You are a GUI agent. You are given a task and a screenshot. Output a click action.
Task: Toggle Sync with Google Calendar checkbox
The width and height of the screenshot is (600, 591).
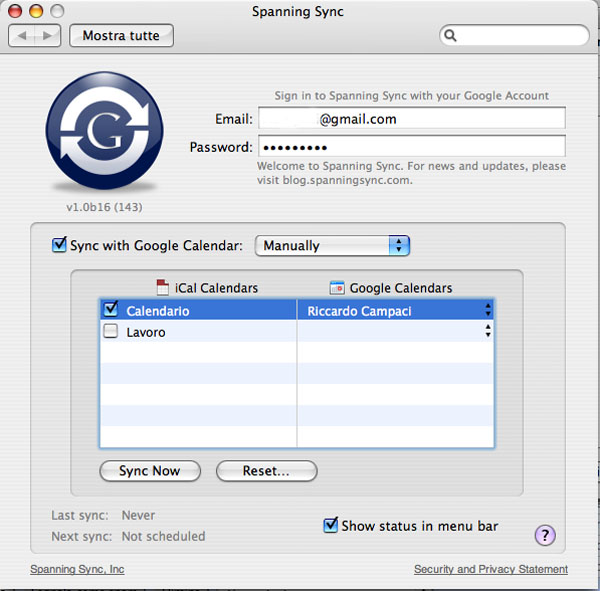(59, 245)
